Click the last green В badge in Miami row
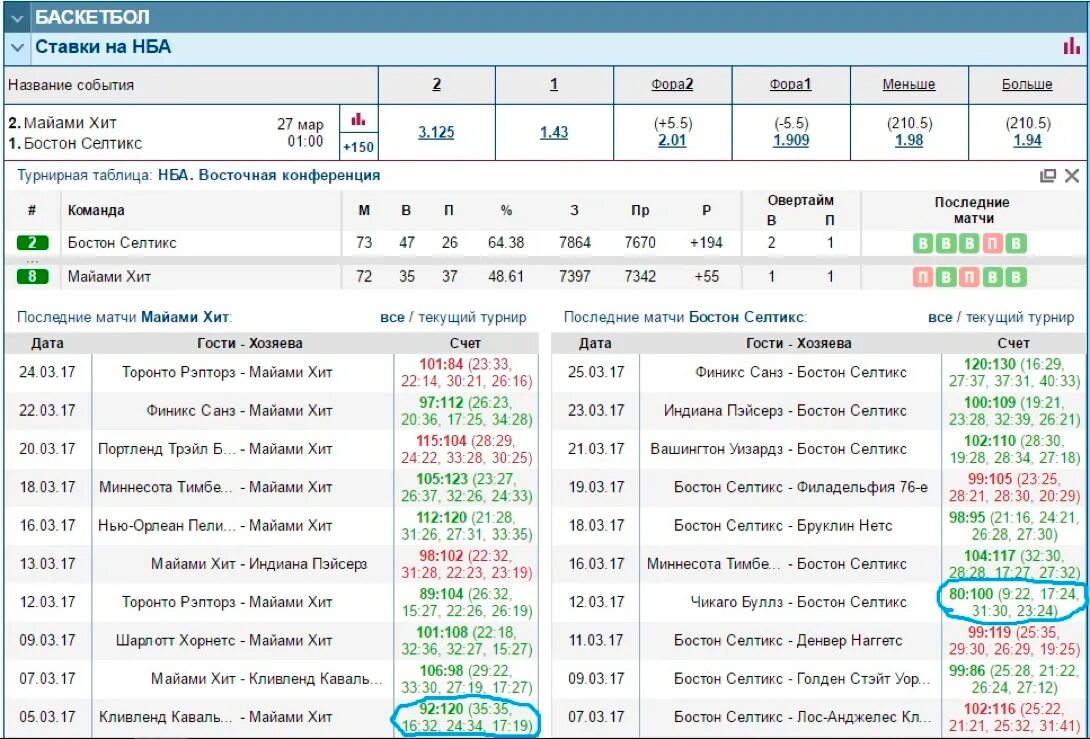 tap(1016, 277)
